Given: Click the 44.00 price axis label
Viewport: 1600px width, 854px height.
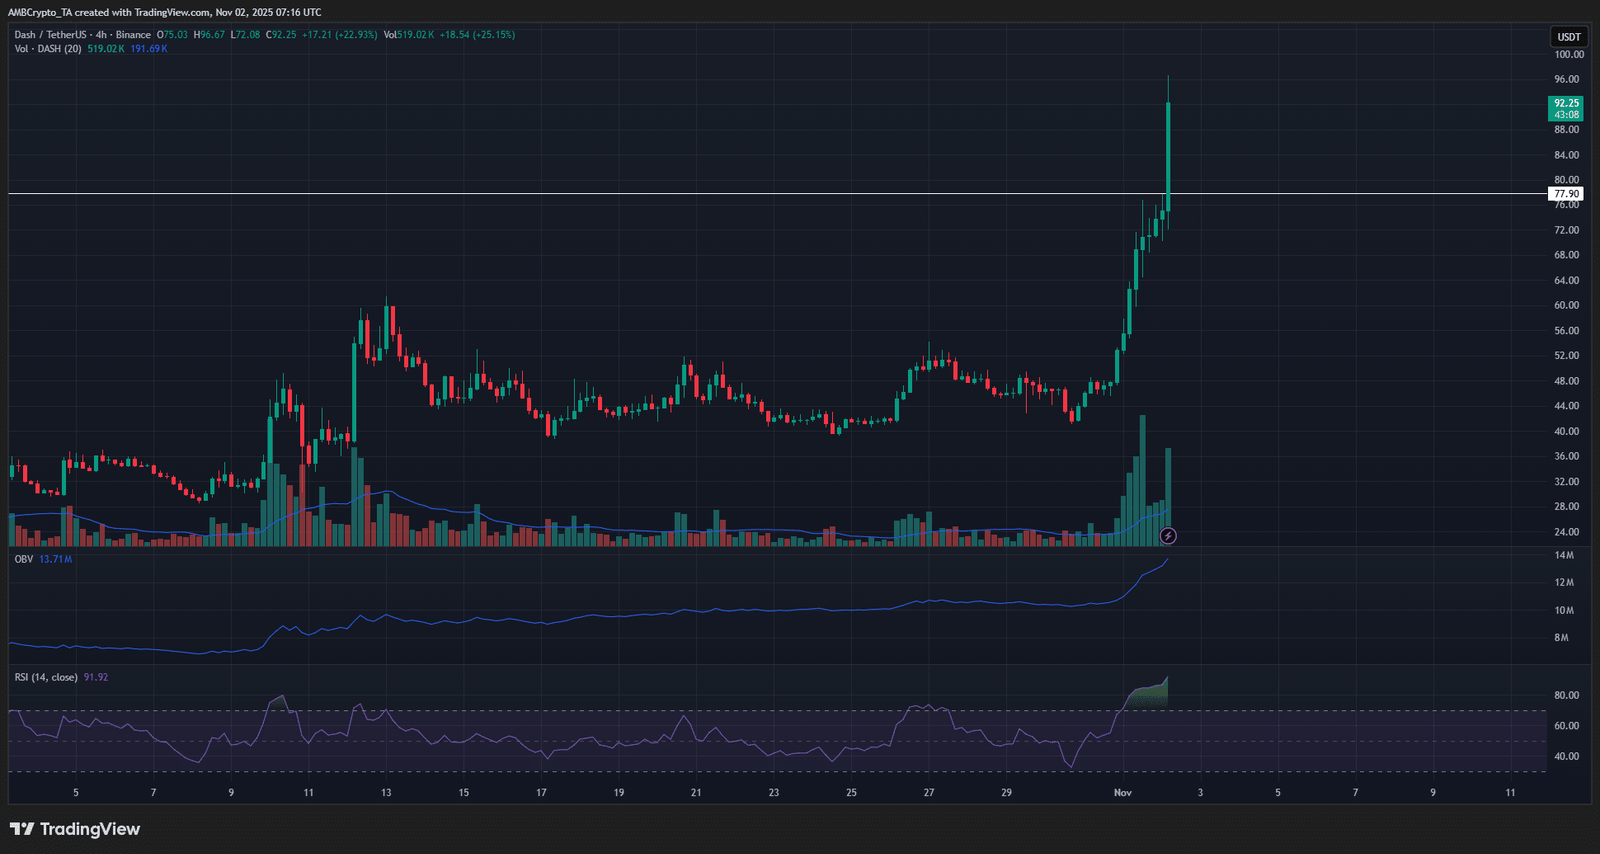Looking at the screenshot, I should (1567, 406).
